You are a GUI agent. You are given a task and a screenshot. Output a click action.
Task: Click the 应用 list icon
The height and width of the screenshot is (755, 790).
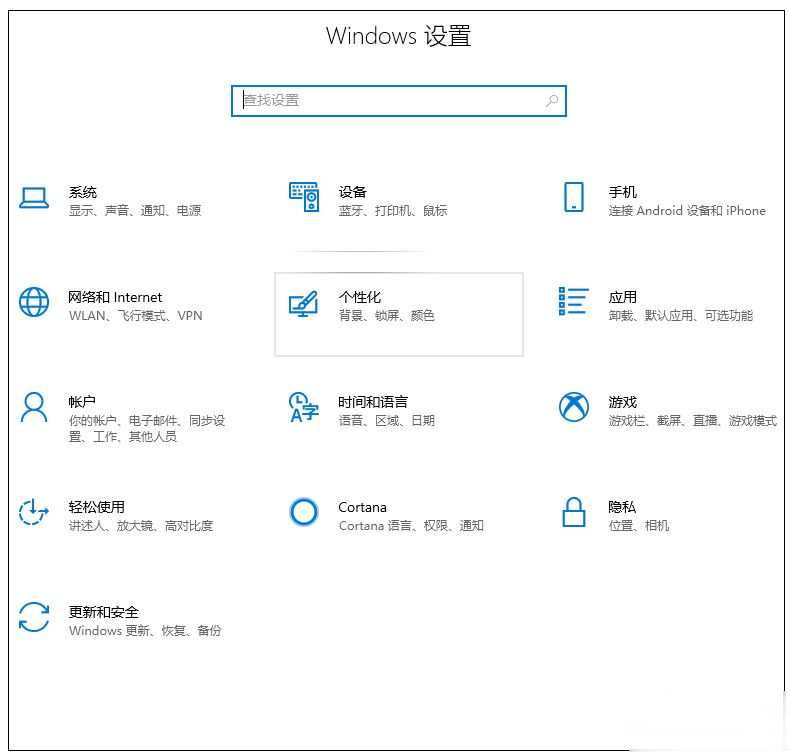pos(574,301)
